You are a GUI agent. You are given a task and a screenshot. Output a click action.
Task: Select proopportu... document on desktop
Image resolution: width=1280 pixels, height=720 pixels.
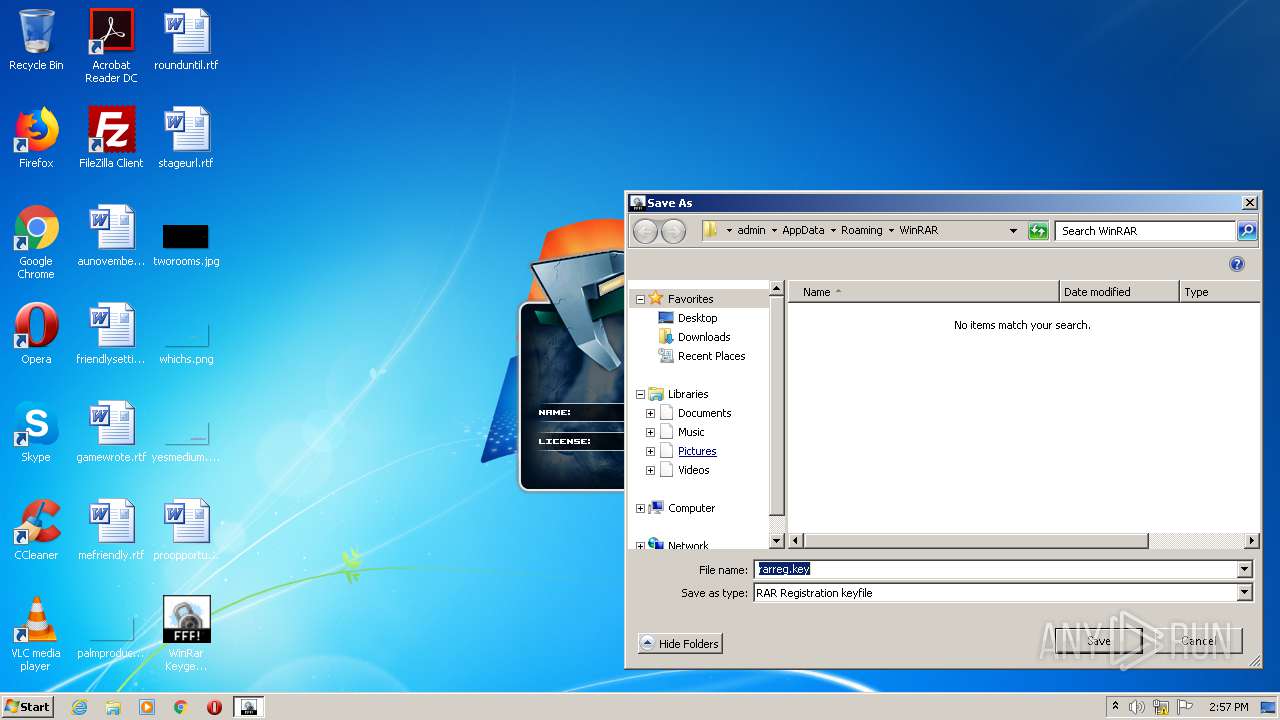(x=186, y=530)
